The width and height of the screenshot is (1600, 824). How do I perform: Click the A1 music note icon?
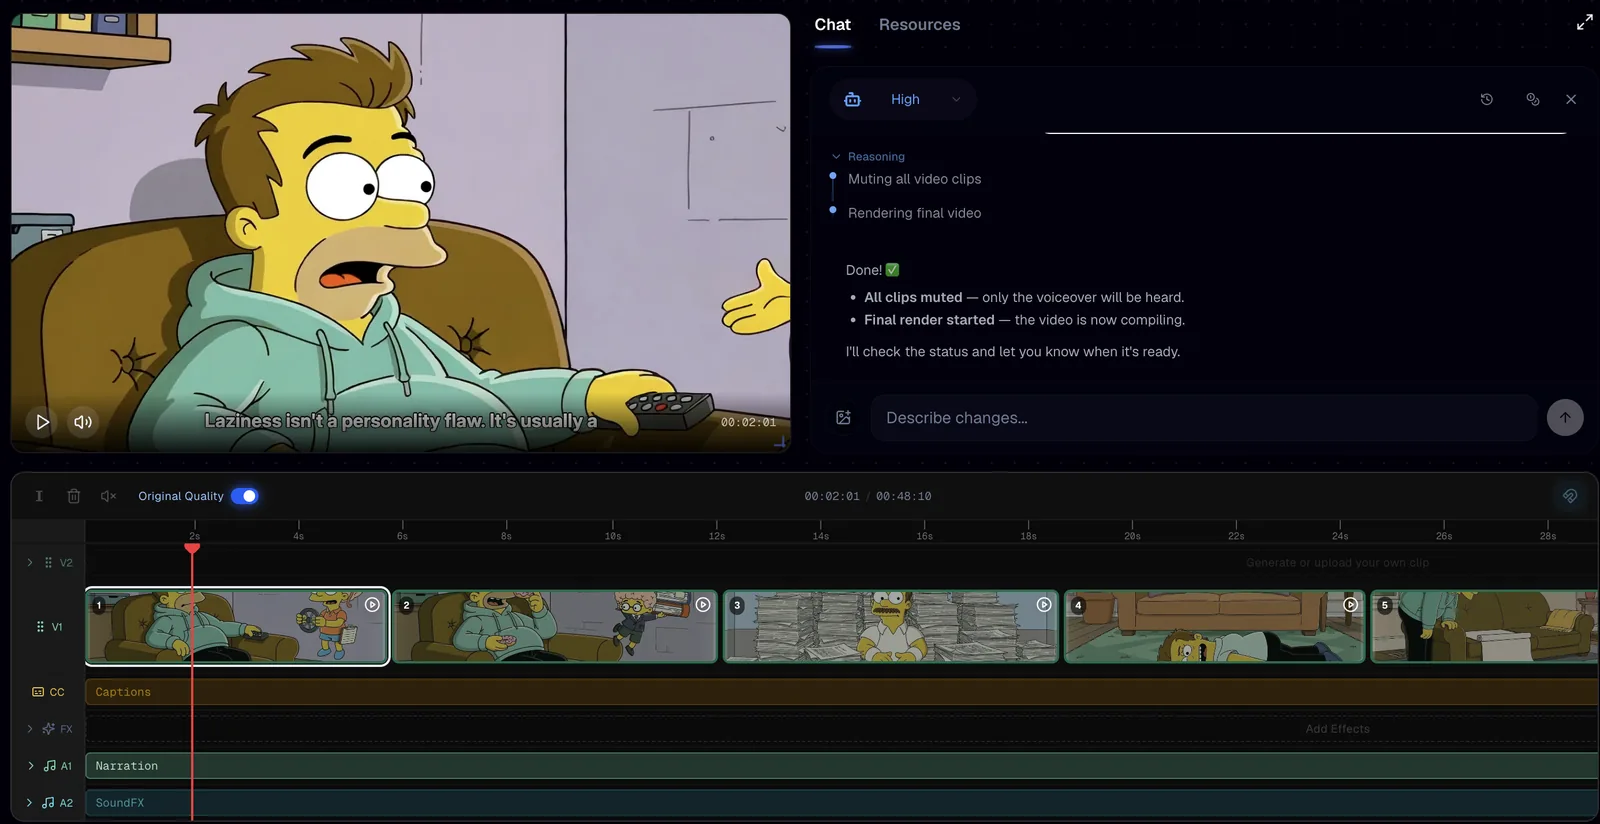(x=49, y=766)
